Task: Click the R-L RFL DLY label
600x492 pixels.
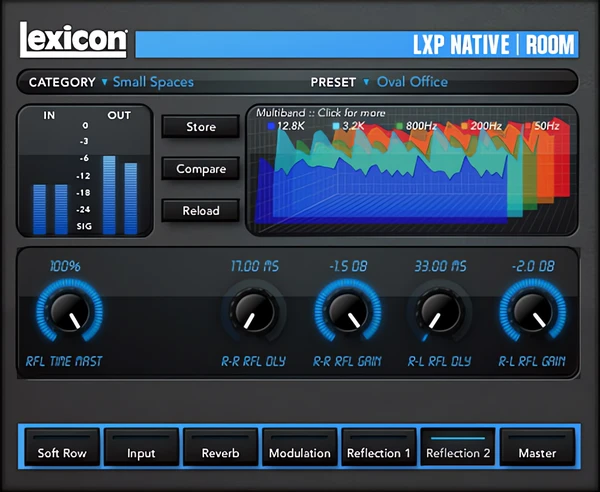Action: [439, 362]
